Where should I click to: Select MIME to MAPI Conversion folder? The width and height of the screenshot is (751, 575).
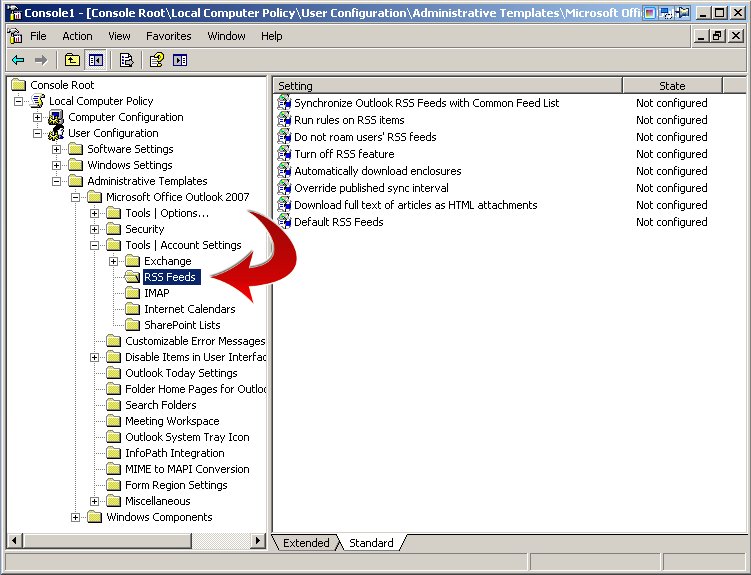(x=187, y=469)
